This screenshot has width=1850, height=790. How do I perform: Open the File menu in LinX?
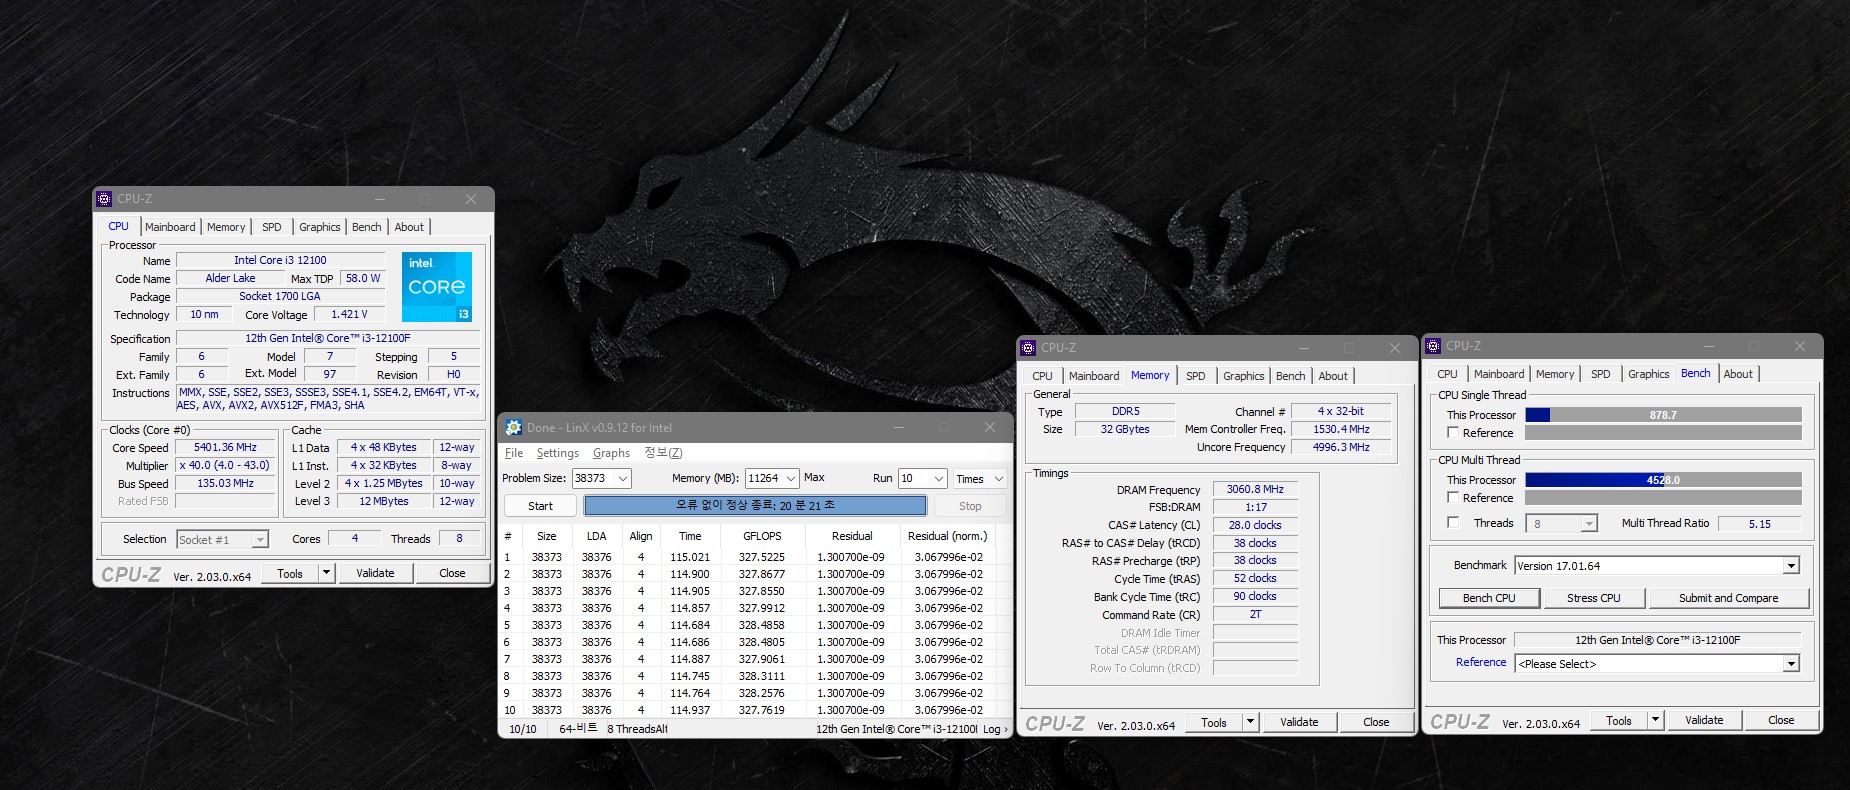pos(514,453)
